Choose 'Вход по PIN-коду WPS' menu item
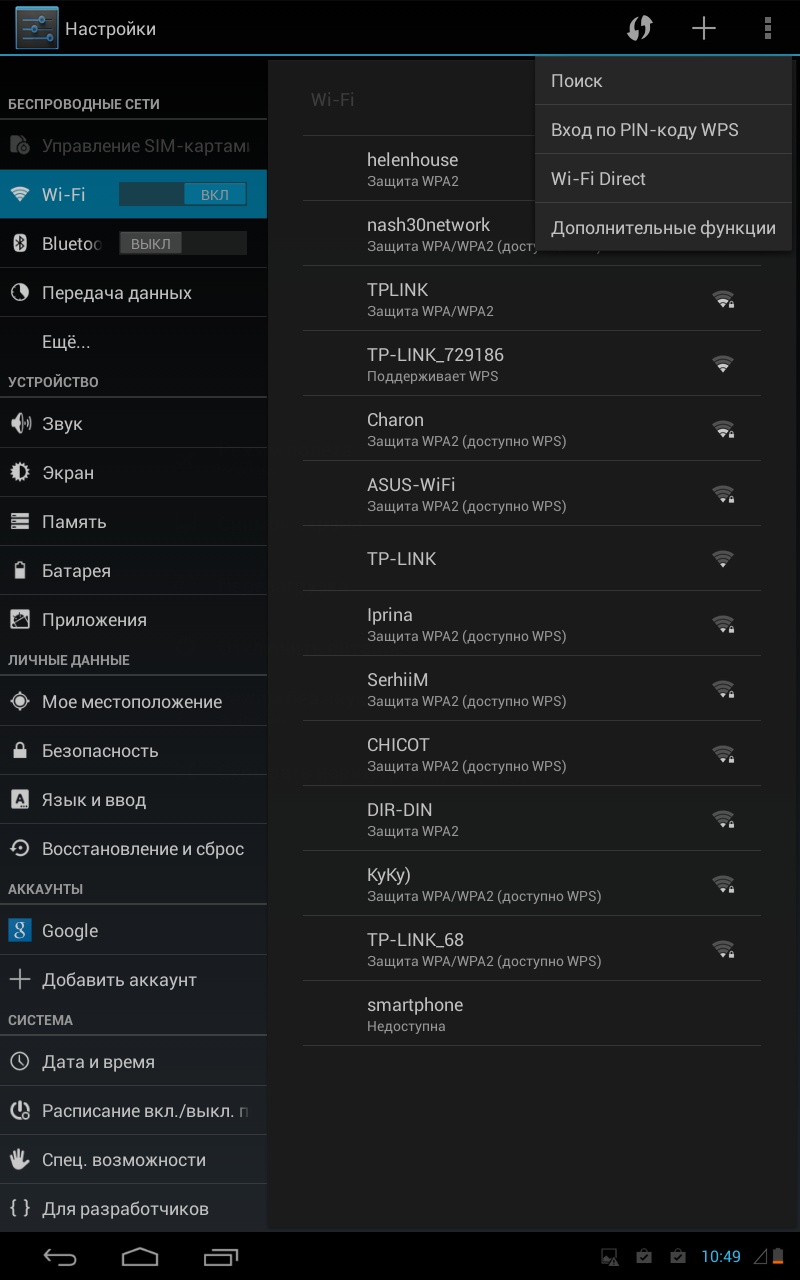This screenshot has width=800, height=1280. click(645, 130)
